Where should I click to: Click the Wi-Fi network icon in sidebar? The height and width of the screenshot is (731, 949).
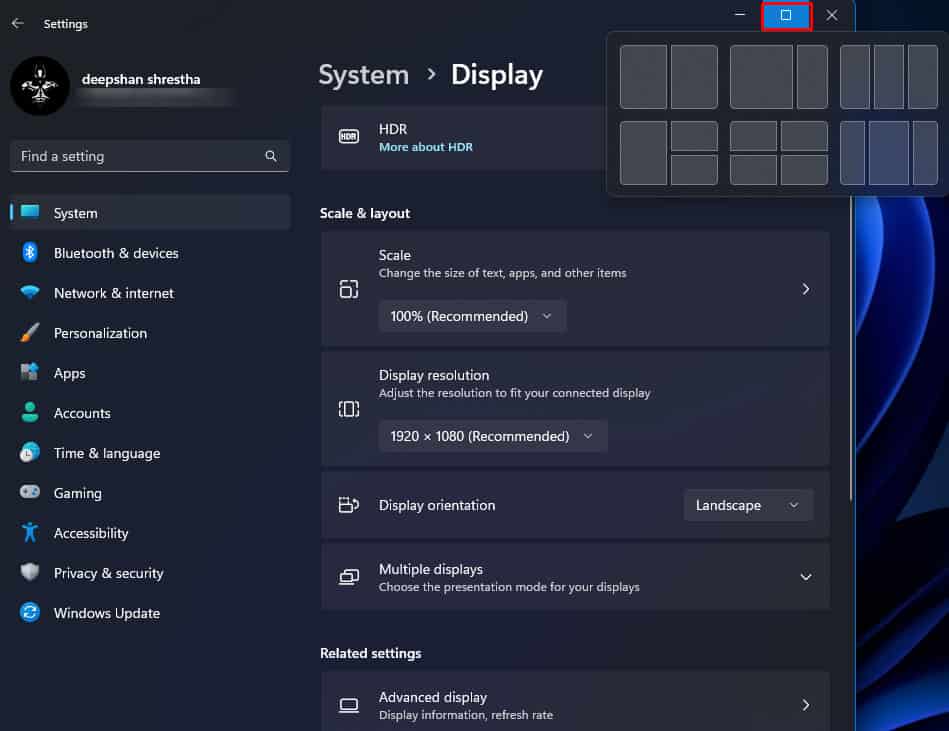(x=30, y=292)
